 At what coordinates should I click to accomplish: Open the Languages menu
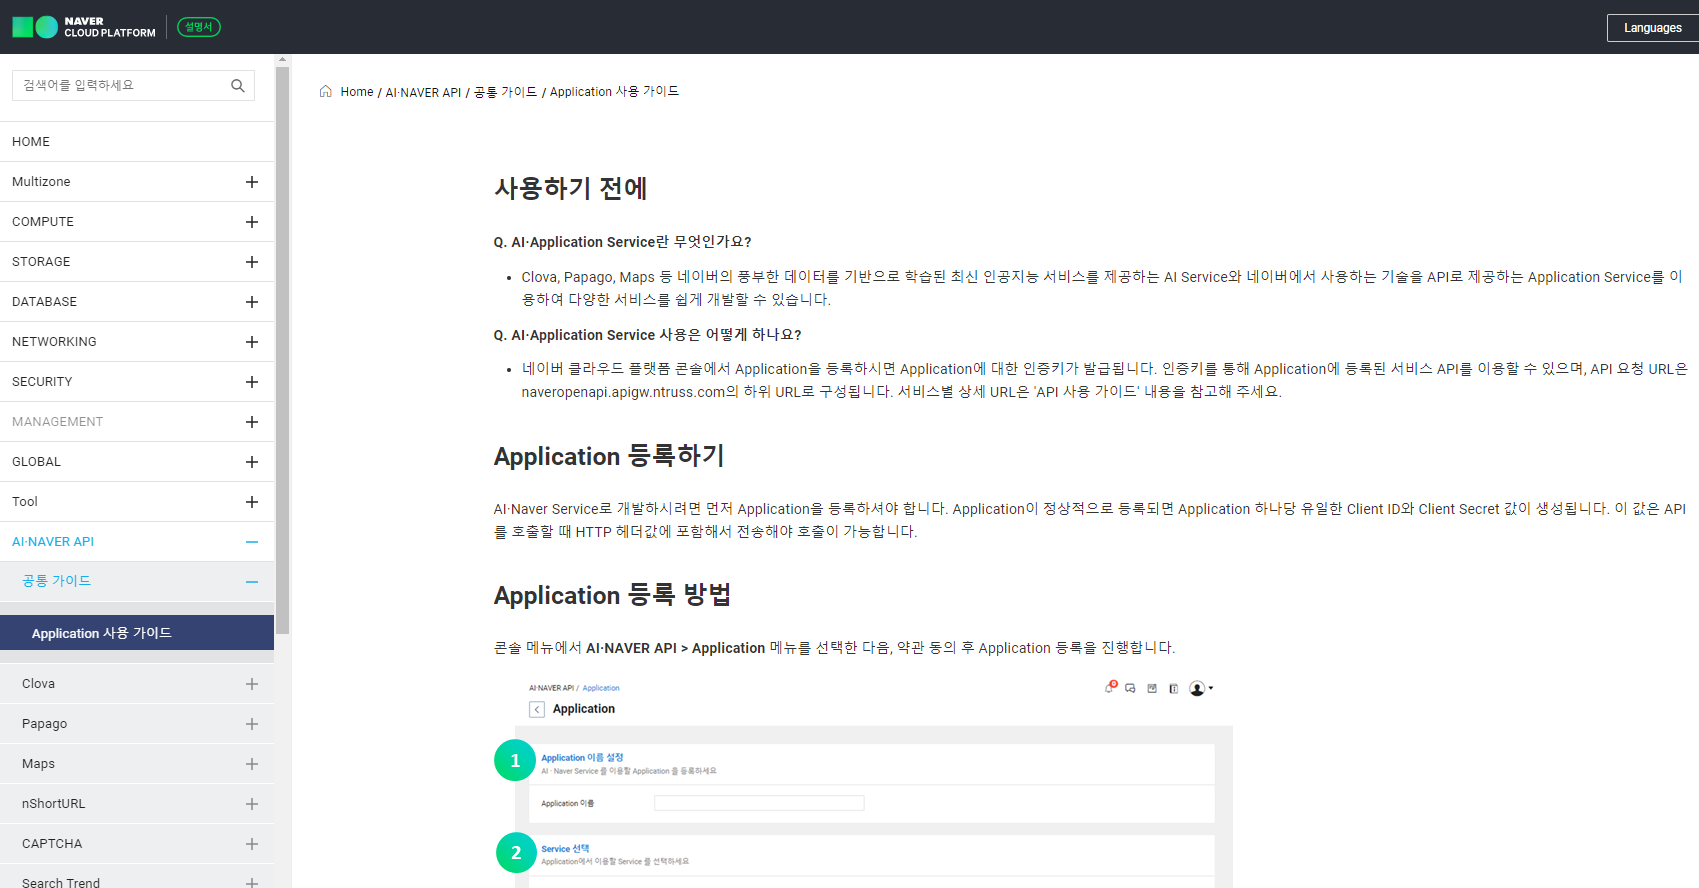coord(1652,28)
